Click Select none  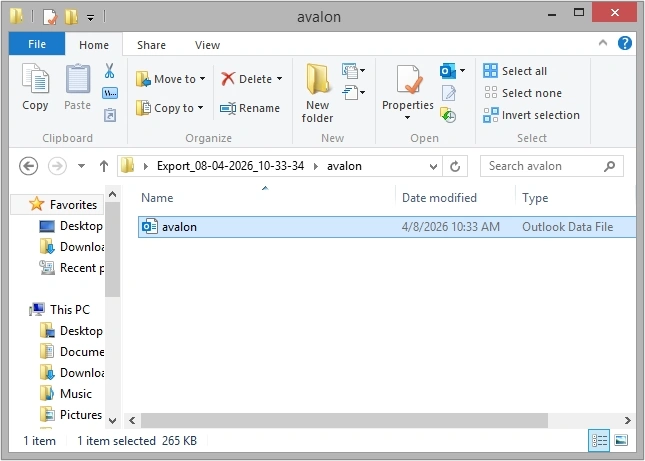coord(522,93)
